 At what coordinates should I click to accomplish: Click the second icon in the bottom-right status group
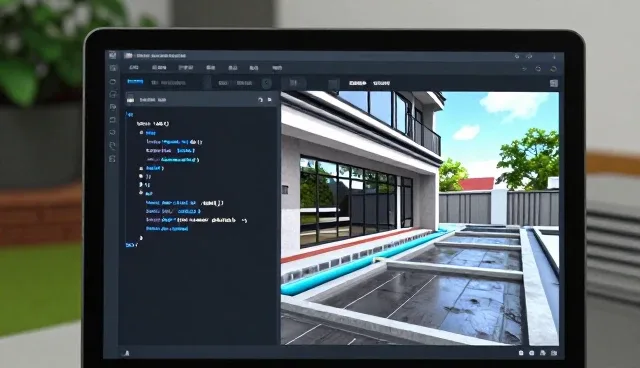[531, 353]
